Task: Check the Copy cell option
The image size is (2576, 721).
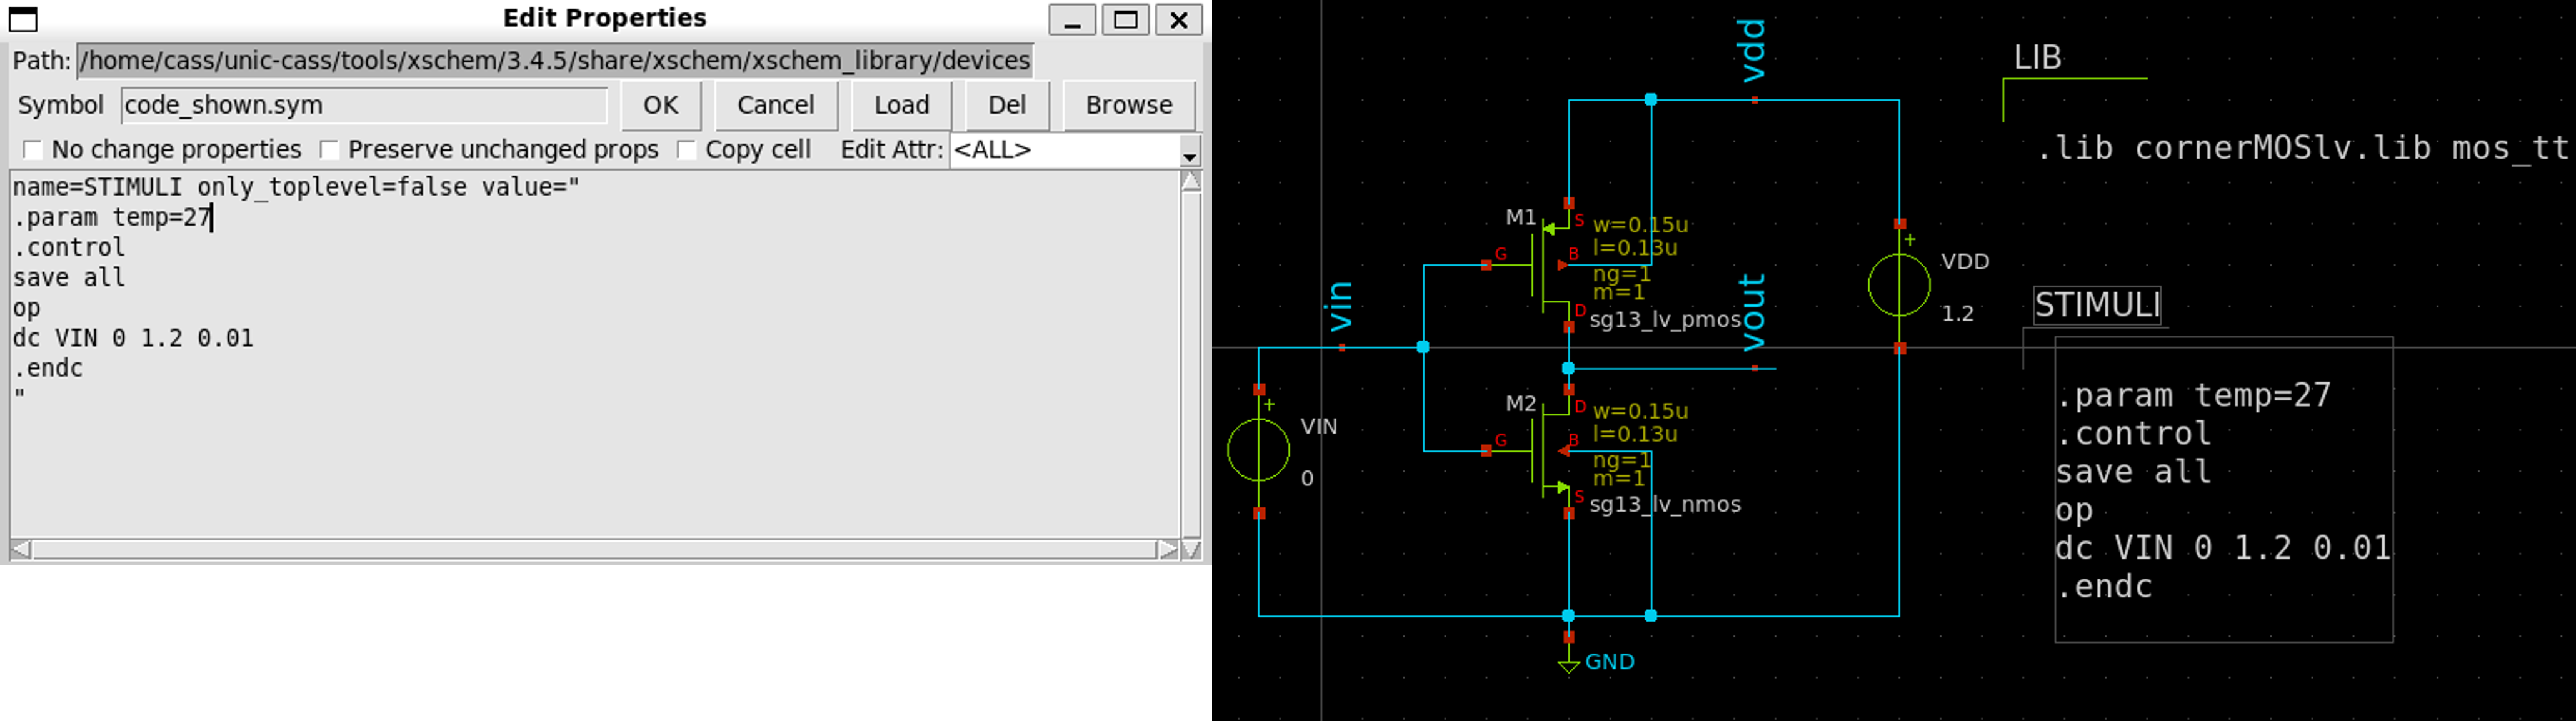Action: pos(686,150)
